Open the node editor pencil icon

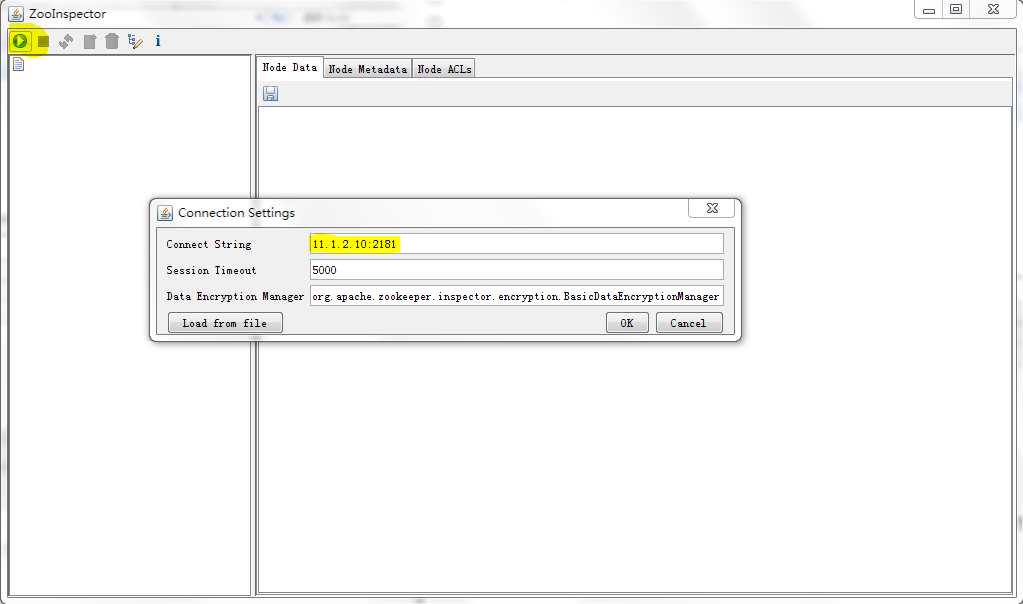(x=134, y=41)
